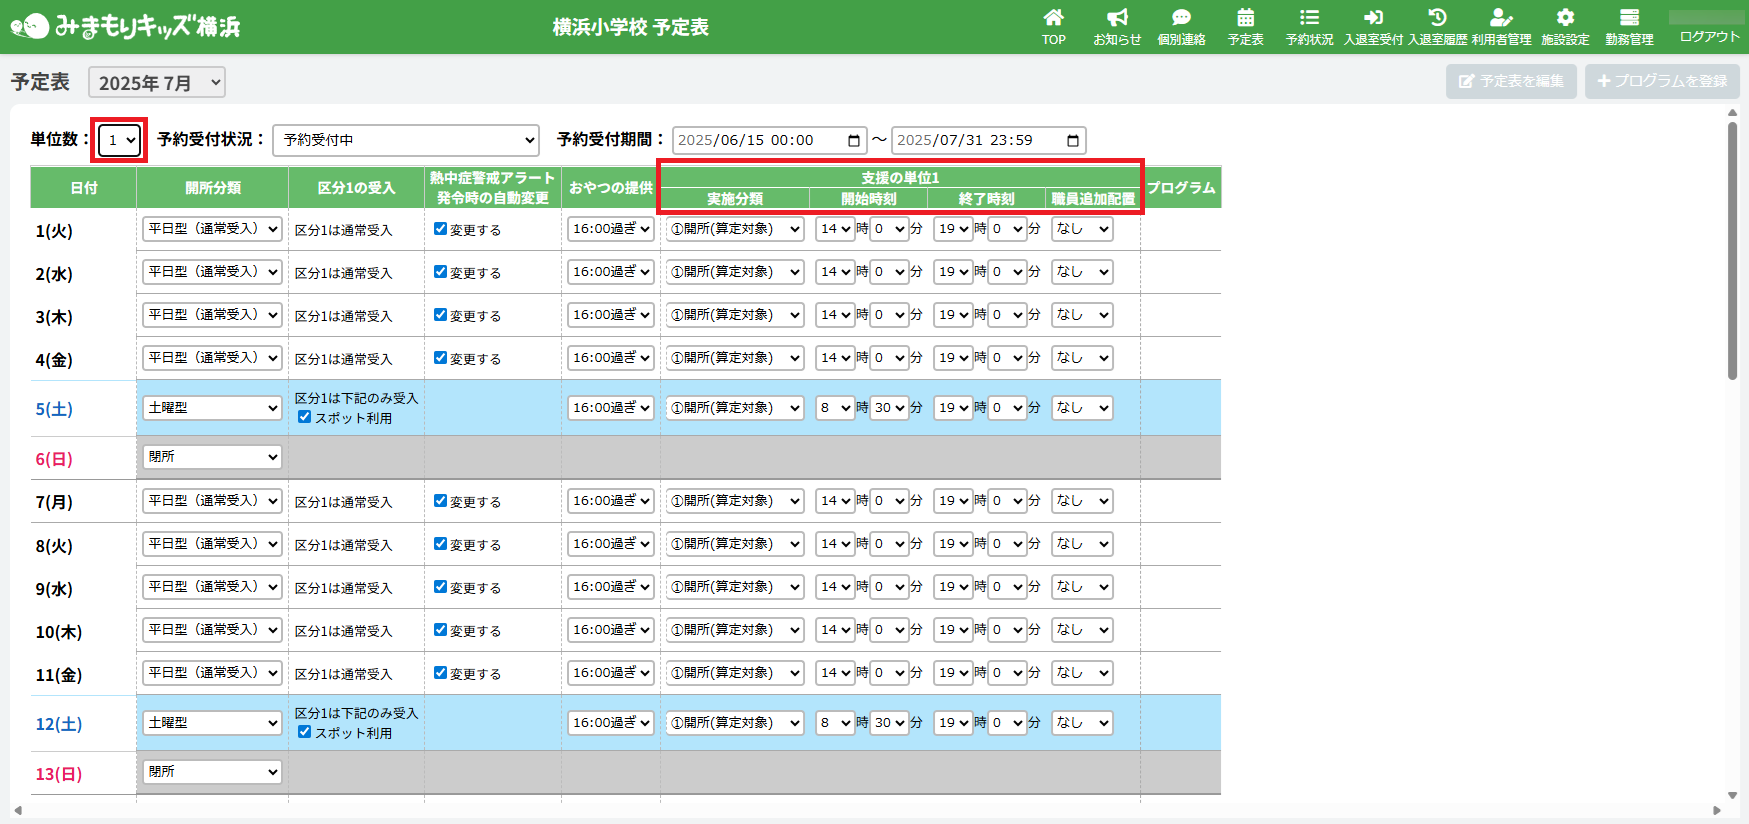Screen dimensions: 1749x824
Task: Open 勤務管理 in the top navigation
Action: (1629, 27)
